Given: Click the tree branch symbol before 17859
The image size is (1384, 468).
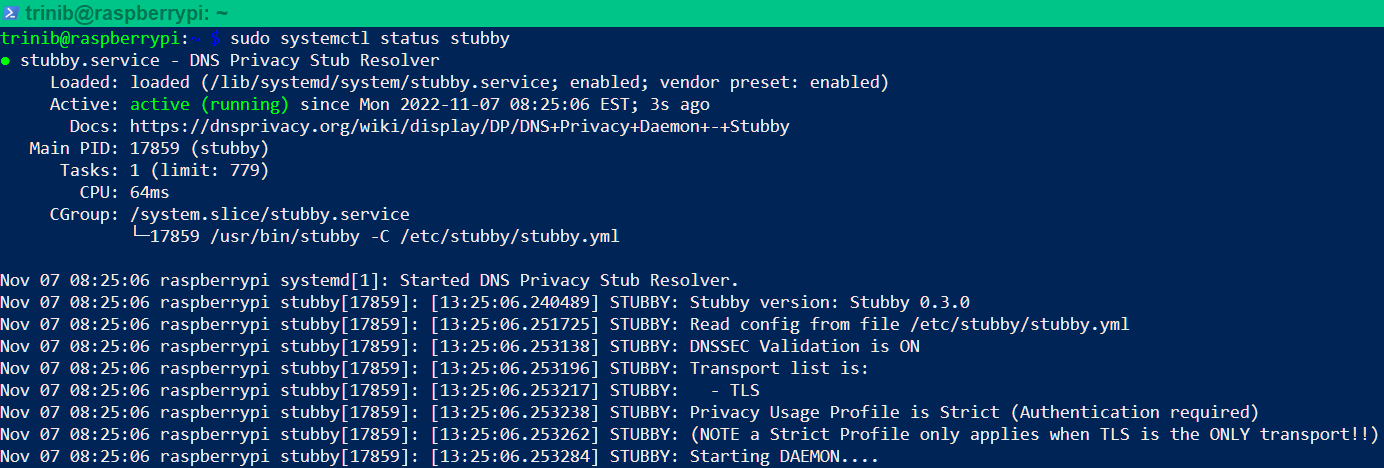Looking at the screenshot, I should 138,236.
